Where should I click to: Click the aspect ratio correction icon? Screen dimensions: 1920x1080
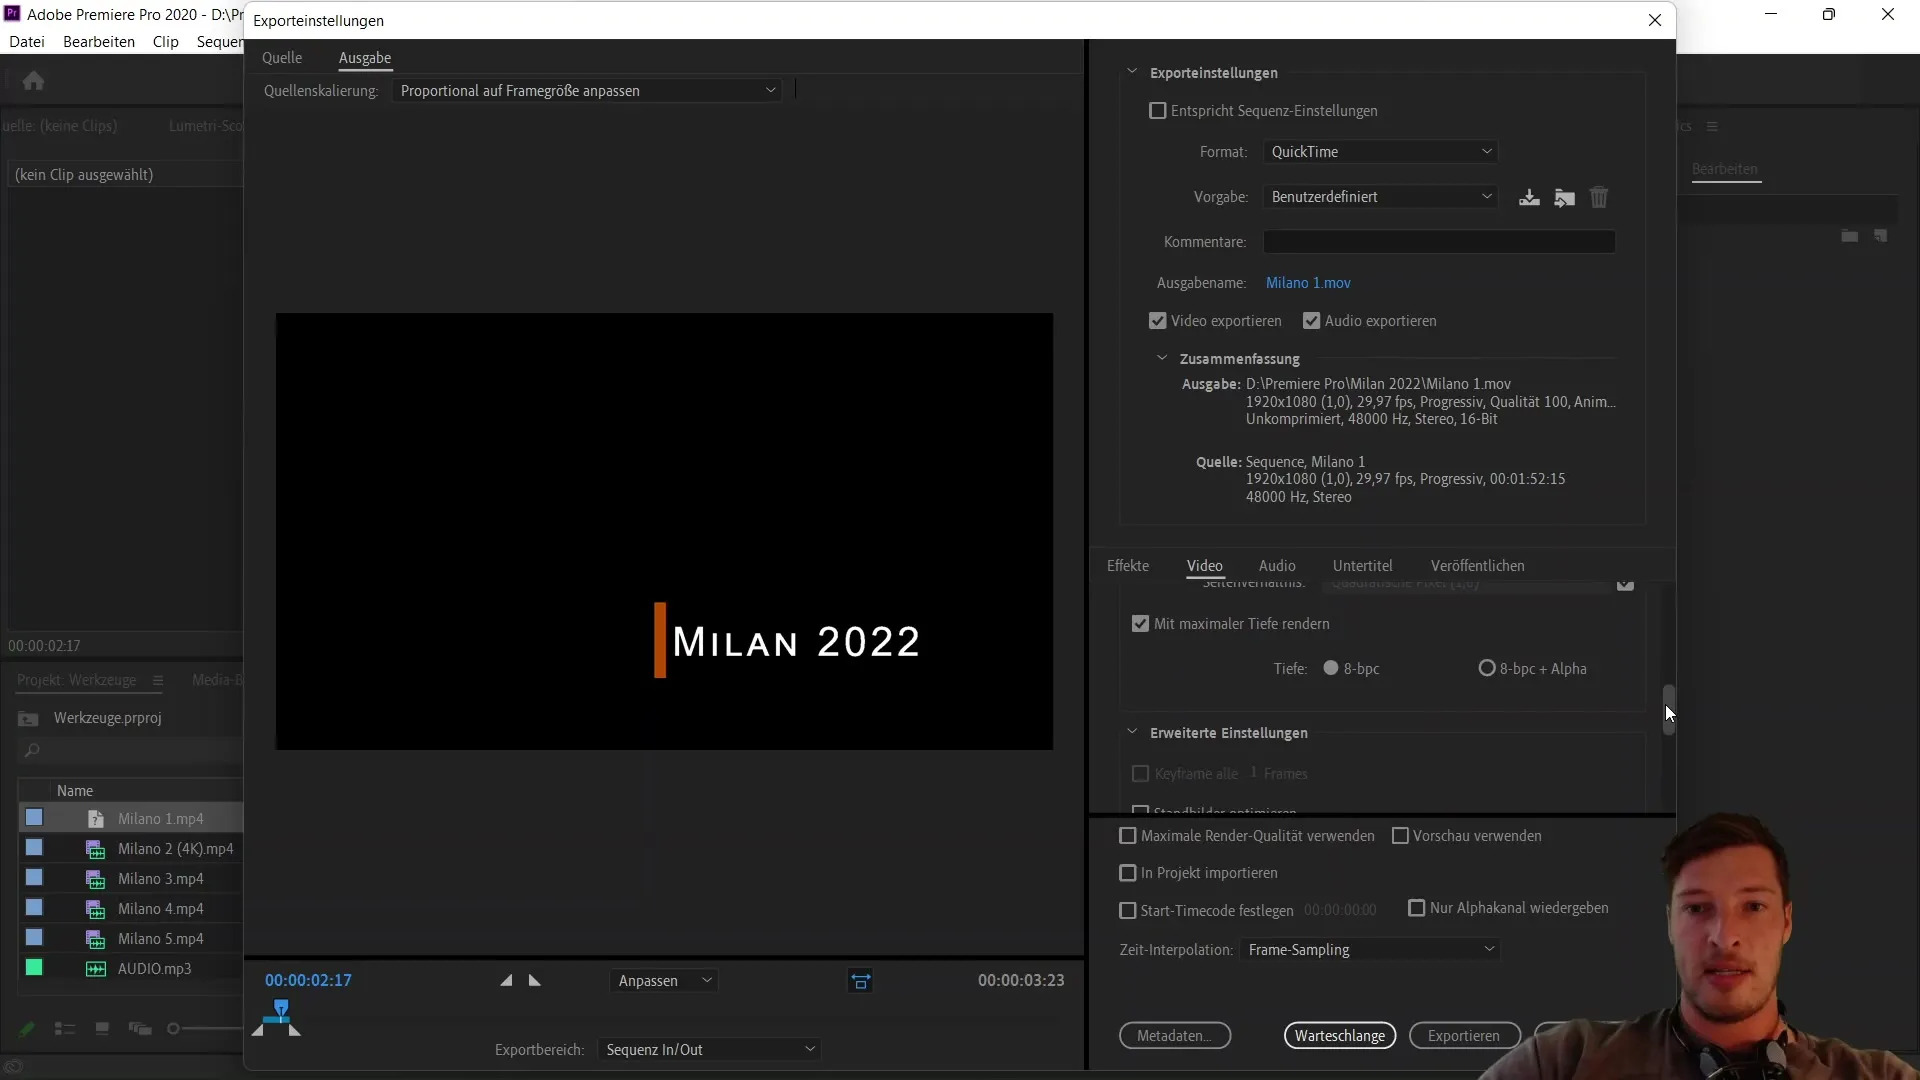click(861, 981)
